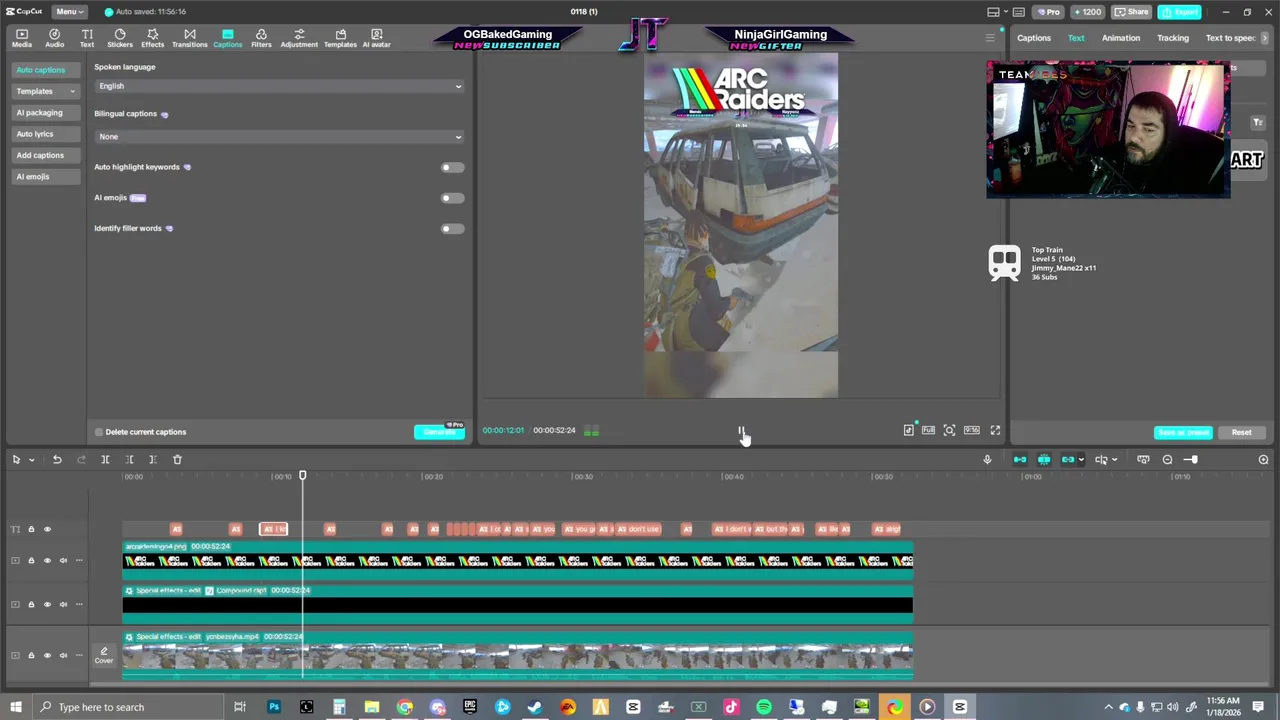Click the Reset button
The width and height of the screenshot is (1280, 720).
pyautogui.click(x=1241, y=432)
